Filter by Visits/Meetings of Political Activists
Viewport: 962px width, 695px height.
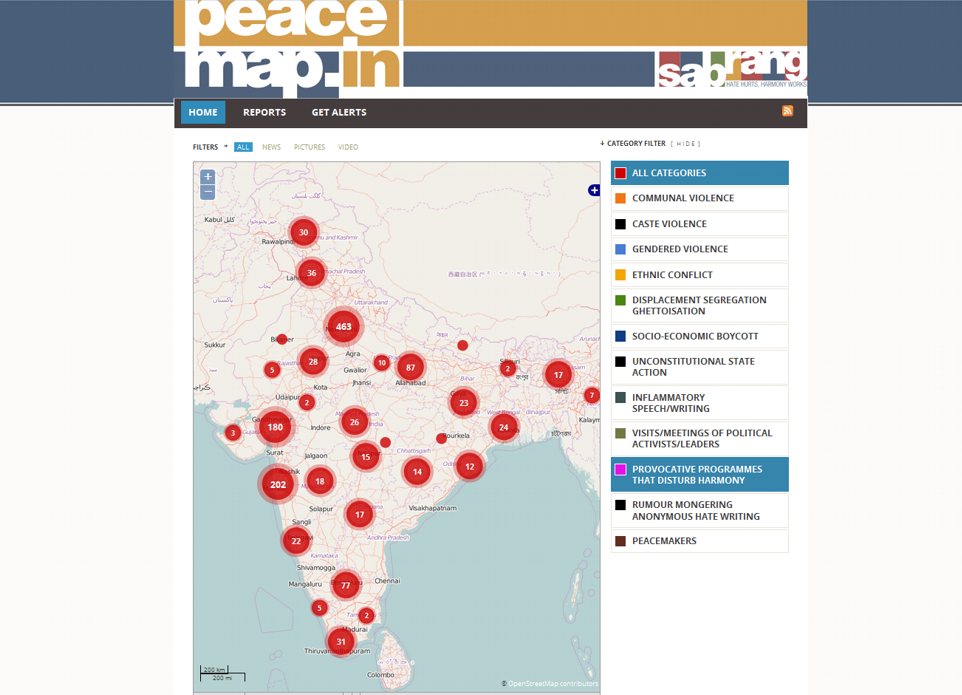699,439
